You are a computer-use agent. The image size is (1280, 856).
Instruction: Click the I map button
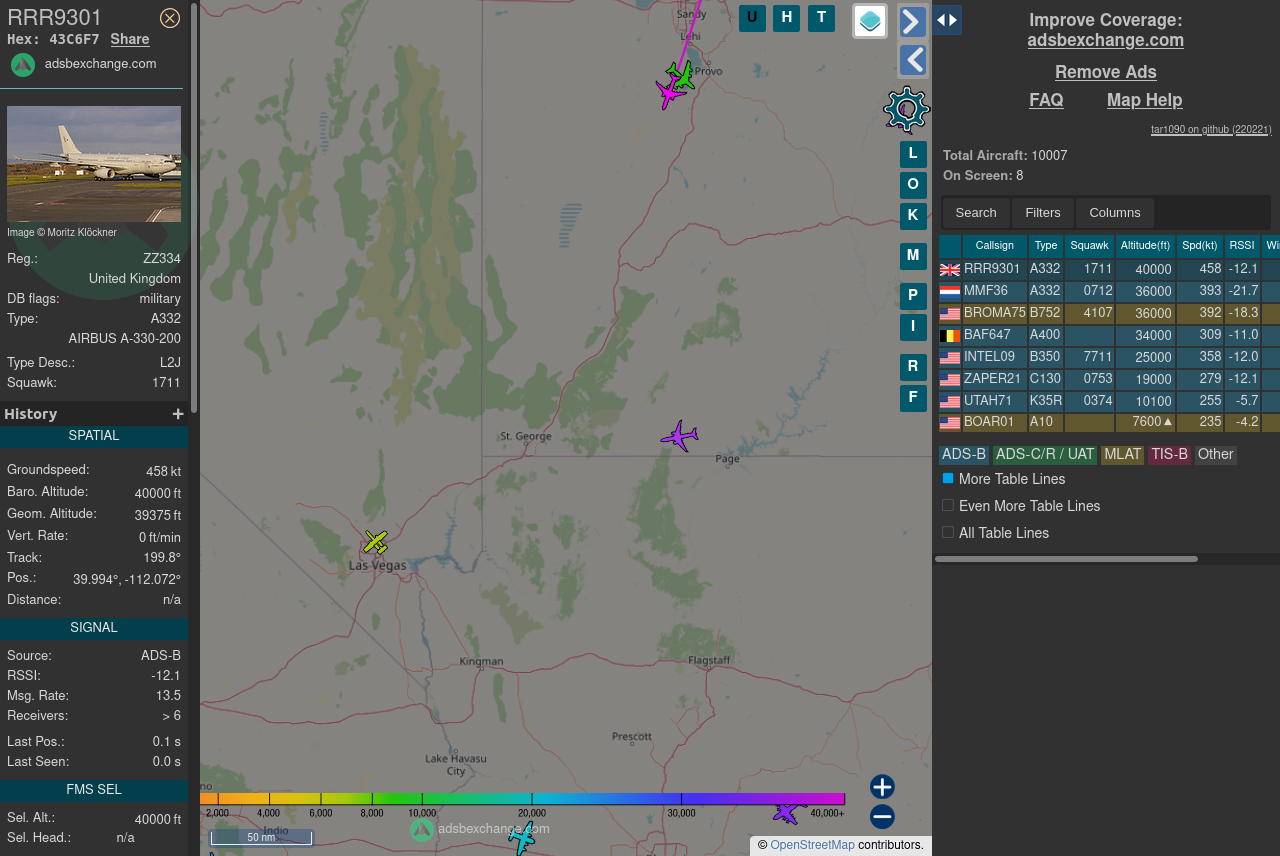coord(913,327)
